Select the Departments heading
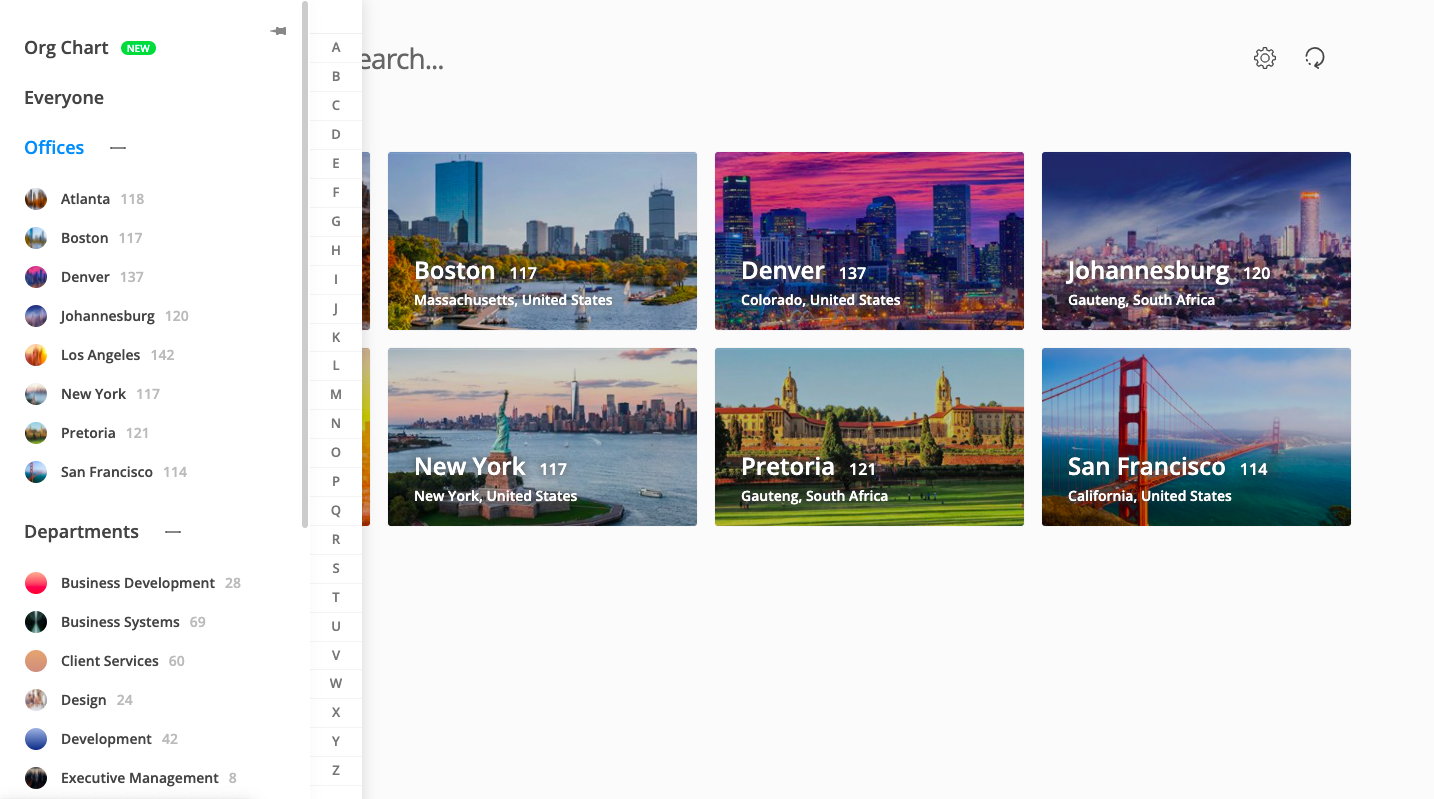The height and width of the screenshot is (799, 1434). pos(81,532)
